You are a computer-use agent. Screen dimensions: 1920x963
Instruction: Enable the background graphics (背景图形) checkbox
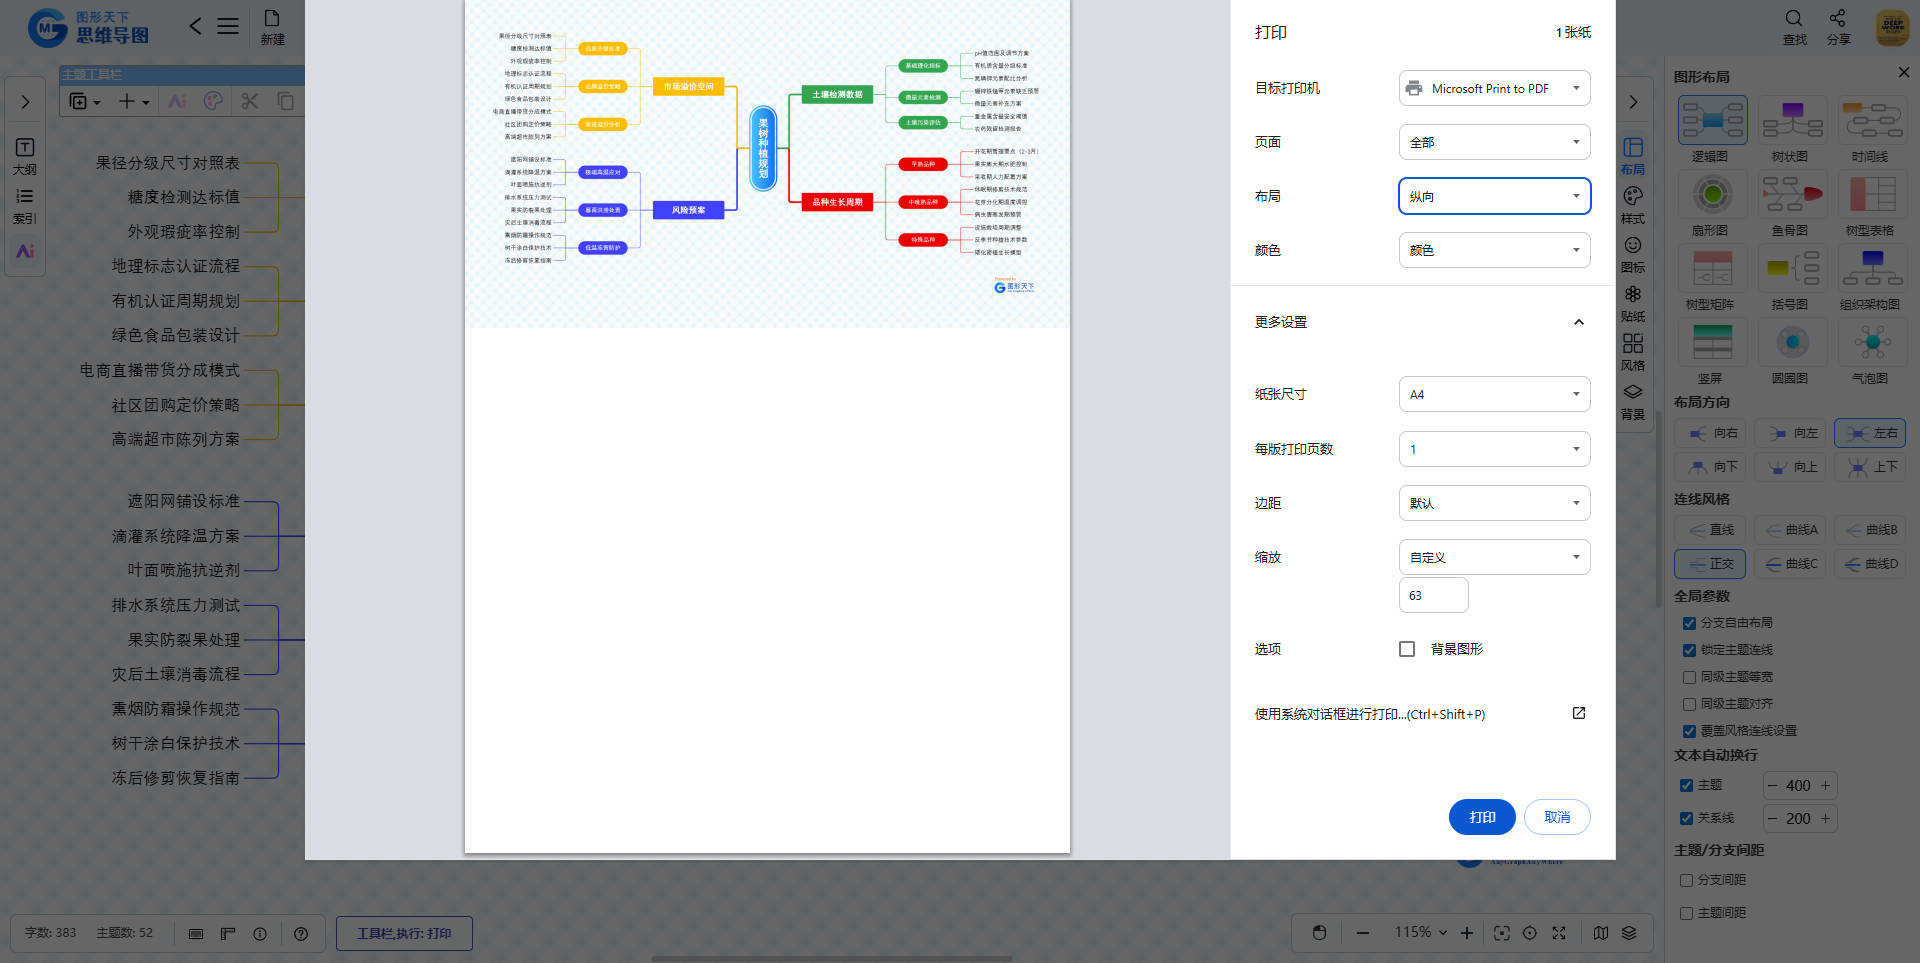pyautogui.click(x=1407, y=649)
